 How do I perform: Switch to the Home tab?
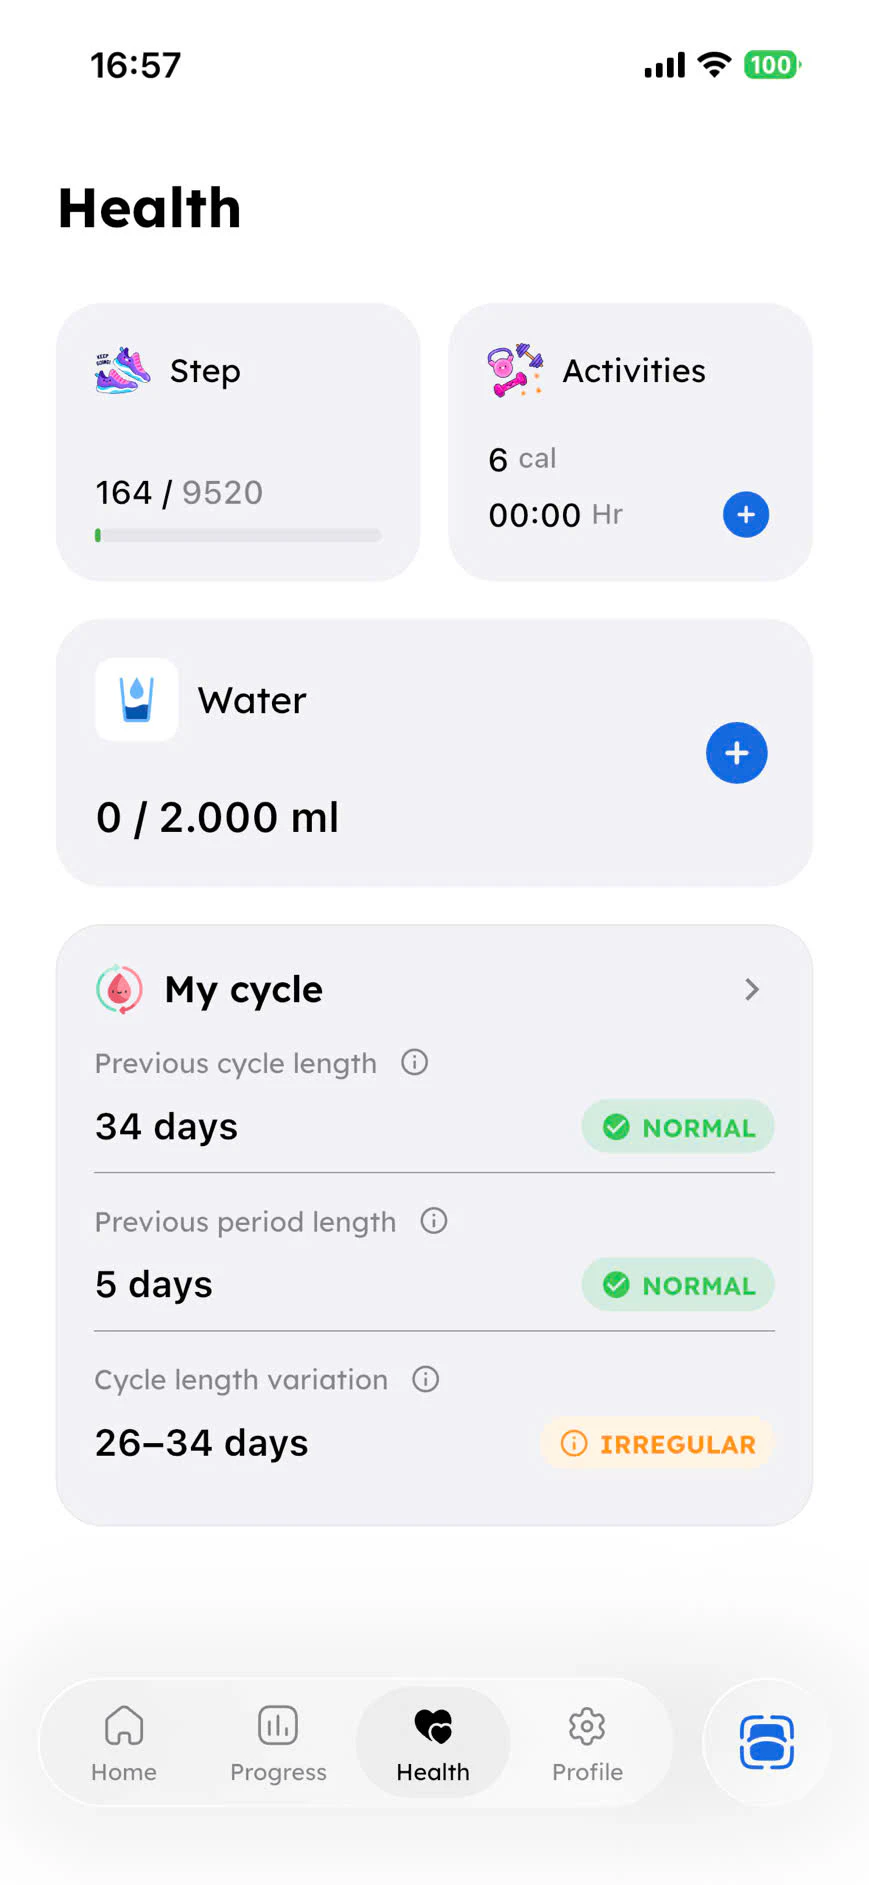click(x=124, y=1743)
